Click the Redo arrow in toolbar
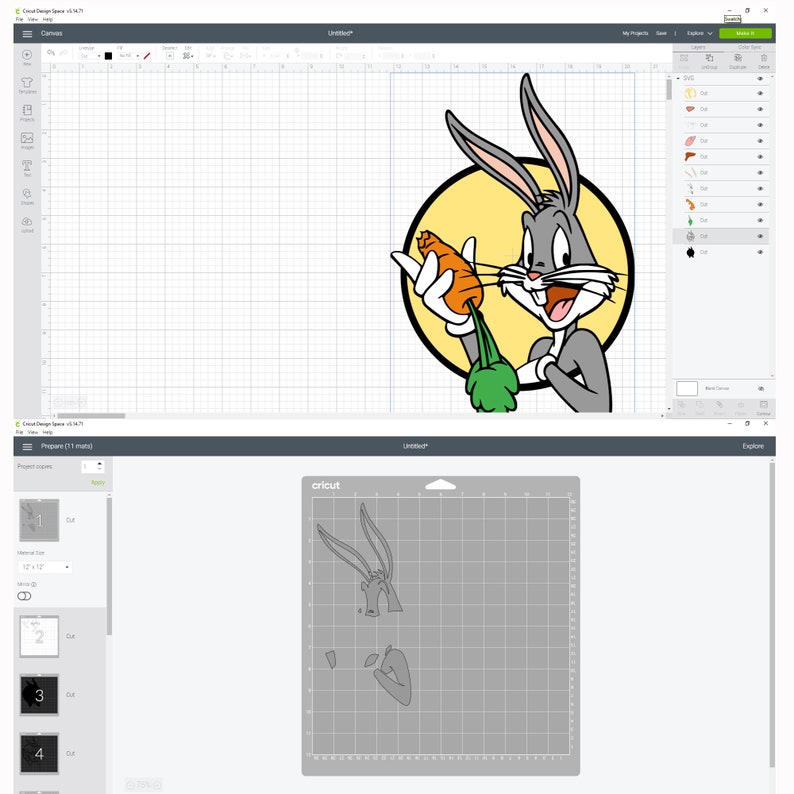Image resolution: width=794 pixels, height=794 pixels. click(64, 53)
